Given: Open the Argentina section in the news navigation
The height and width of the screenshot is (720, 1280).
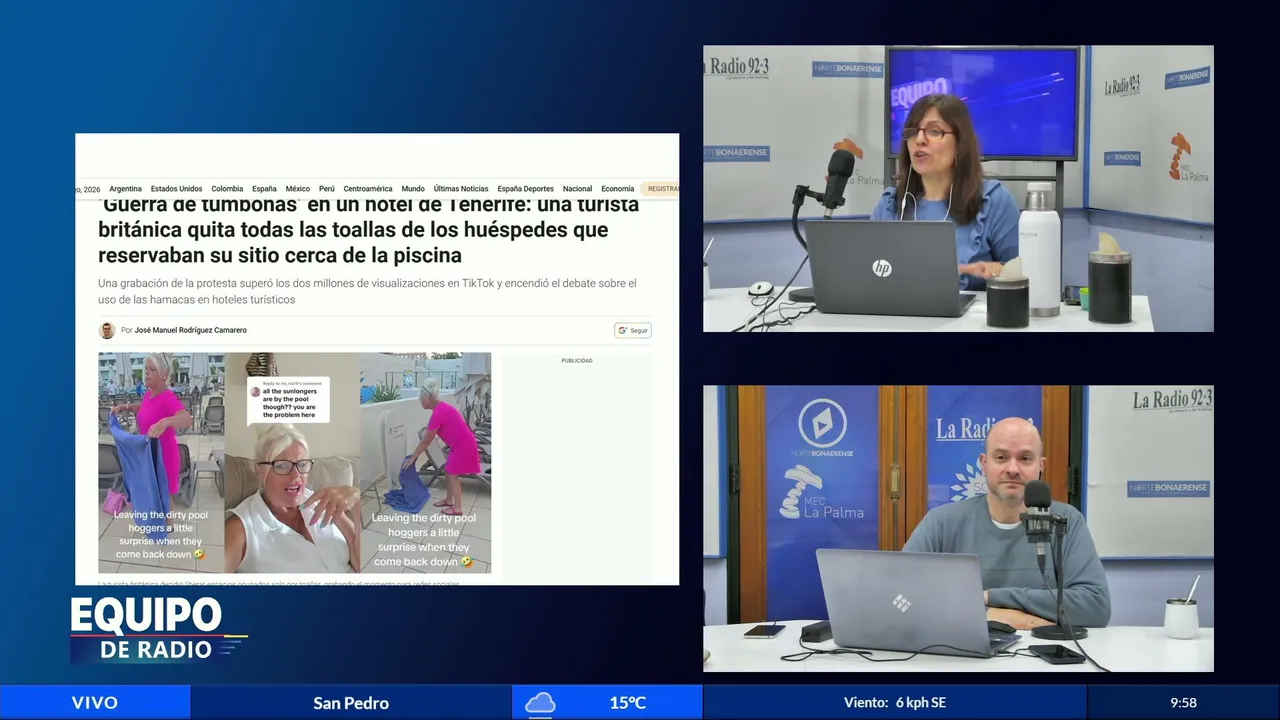Looking at the screenshot, I should pyautogui.click(x=125, y=189).
